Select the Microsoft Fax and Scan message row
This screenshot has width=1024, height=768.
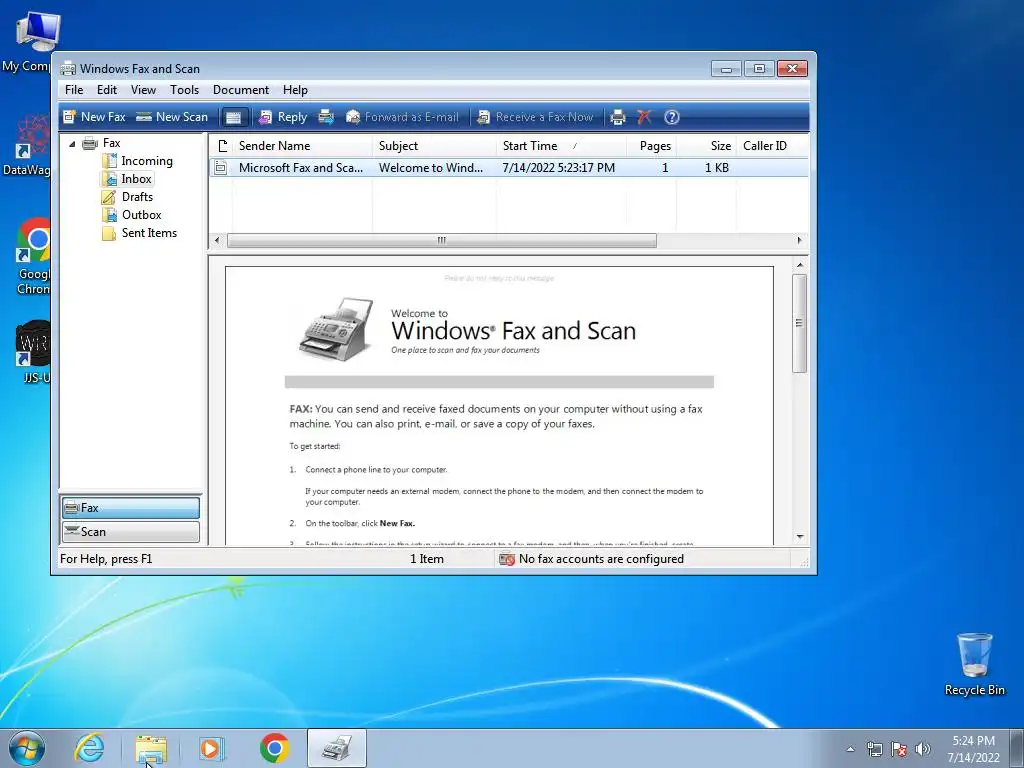509,168
